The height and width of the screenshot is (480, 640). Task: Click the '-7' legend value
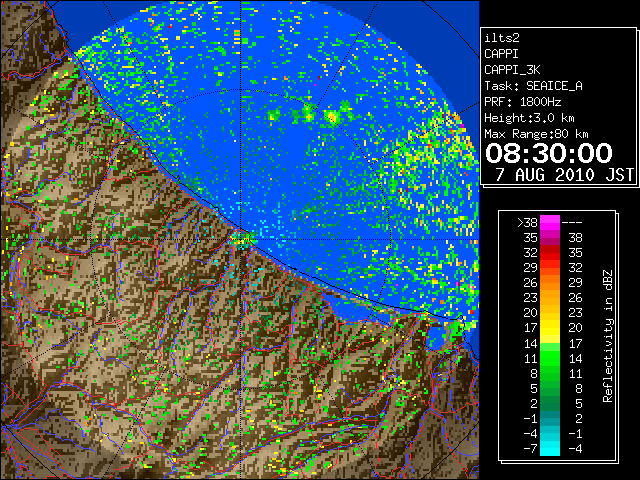click(x=530, y=448)
